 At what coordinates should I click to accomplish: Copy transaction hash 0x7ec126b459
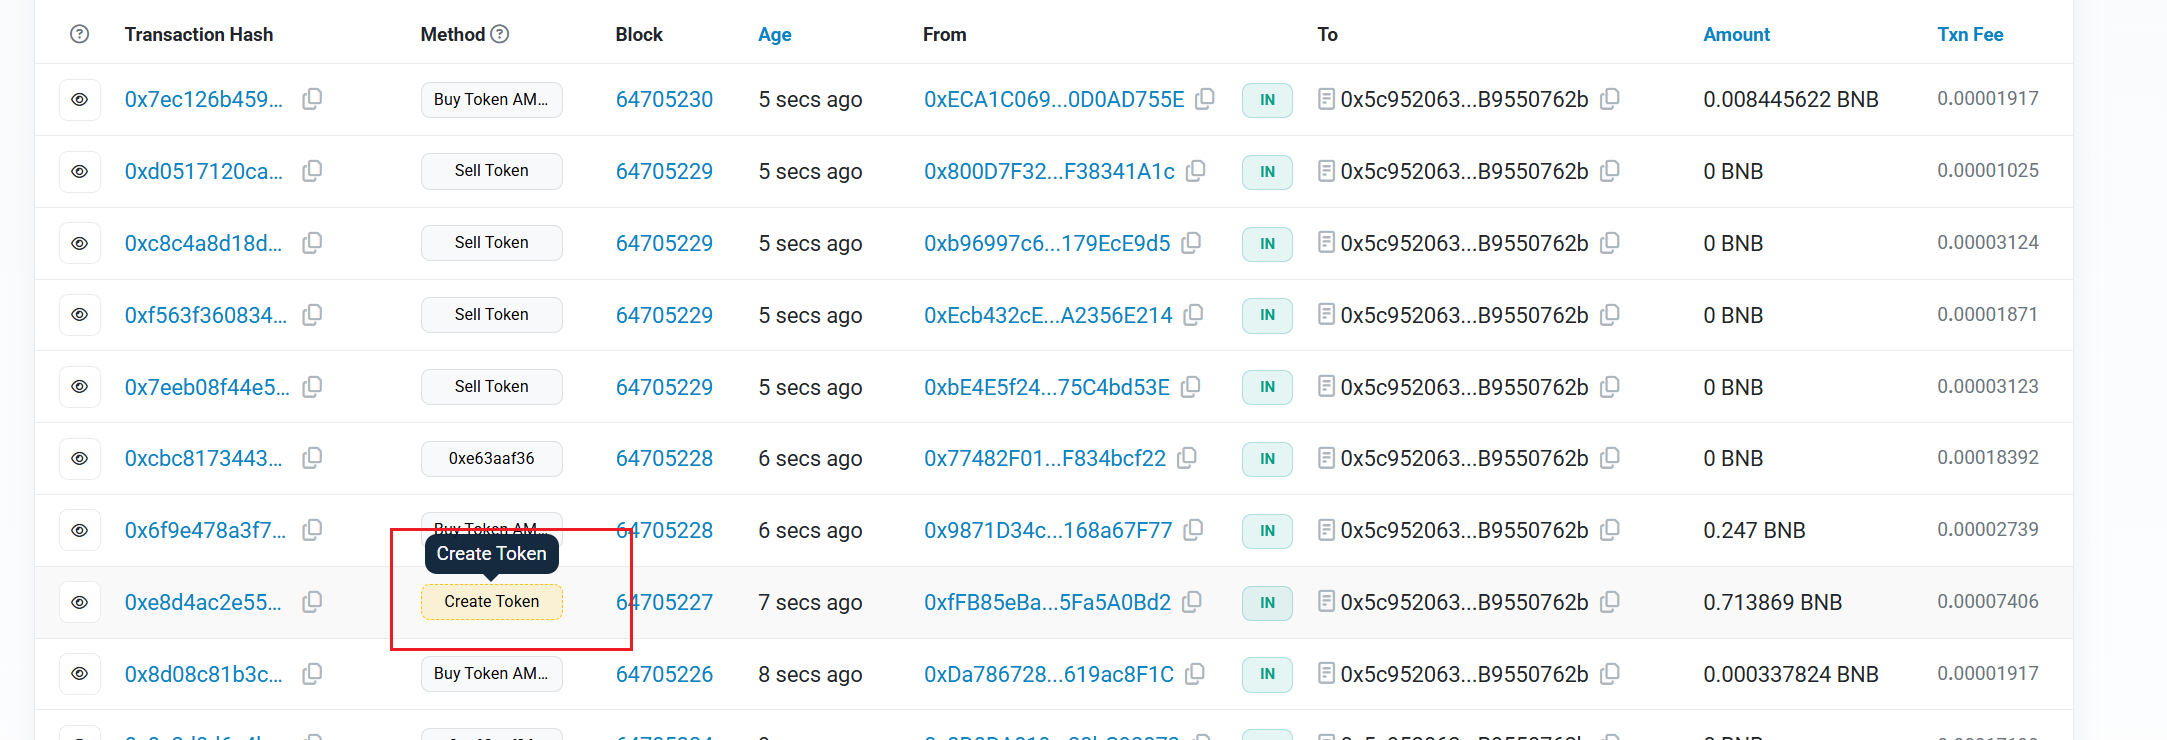pos(312,99)
